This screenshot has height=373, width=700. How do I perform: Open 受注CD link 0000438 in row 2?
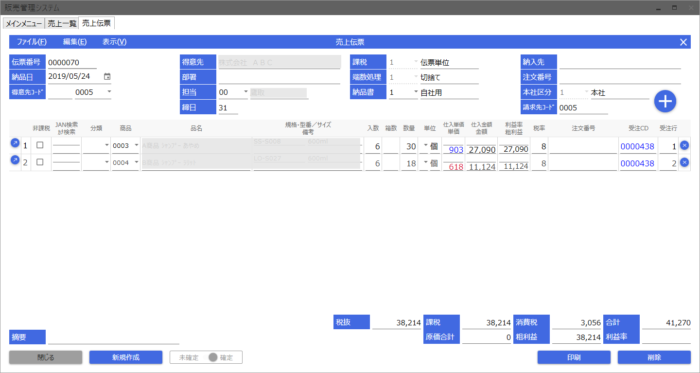click(x=638, y=164)
